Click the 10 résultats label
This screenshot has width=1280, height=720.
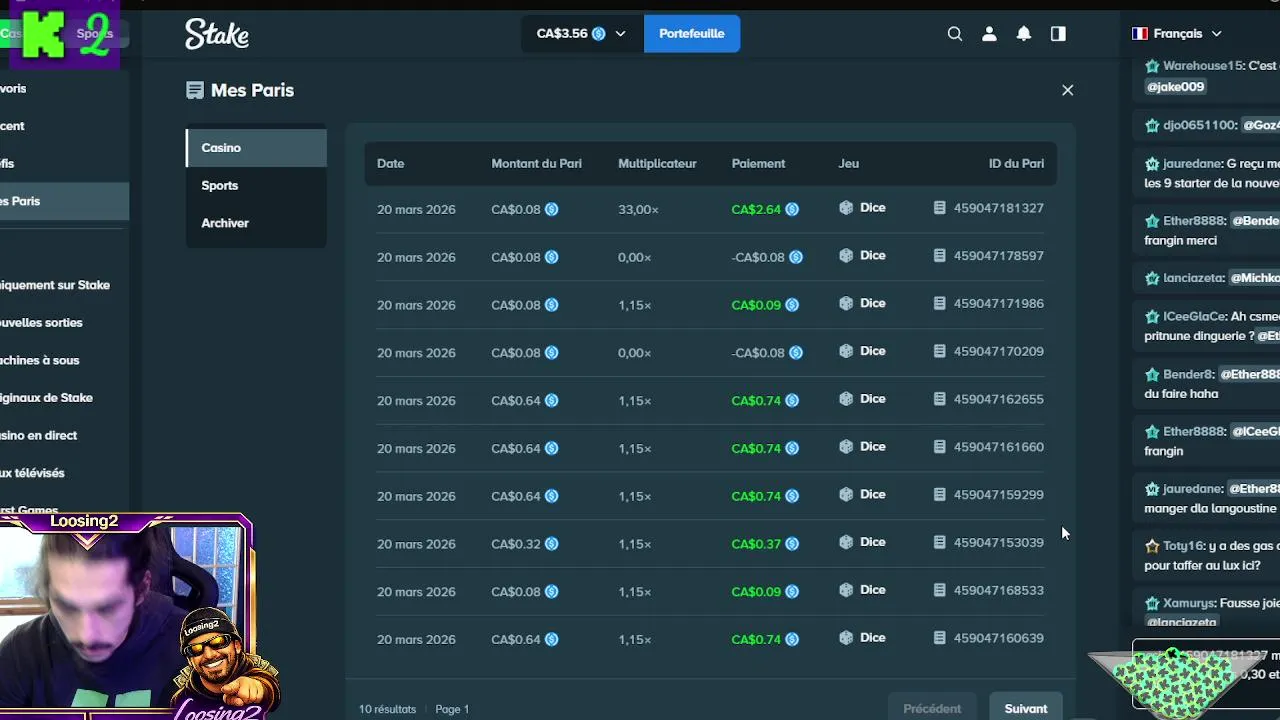388,709
